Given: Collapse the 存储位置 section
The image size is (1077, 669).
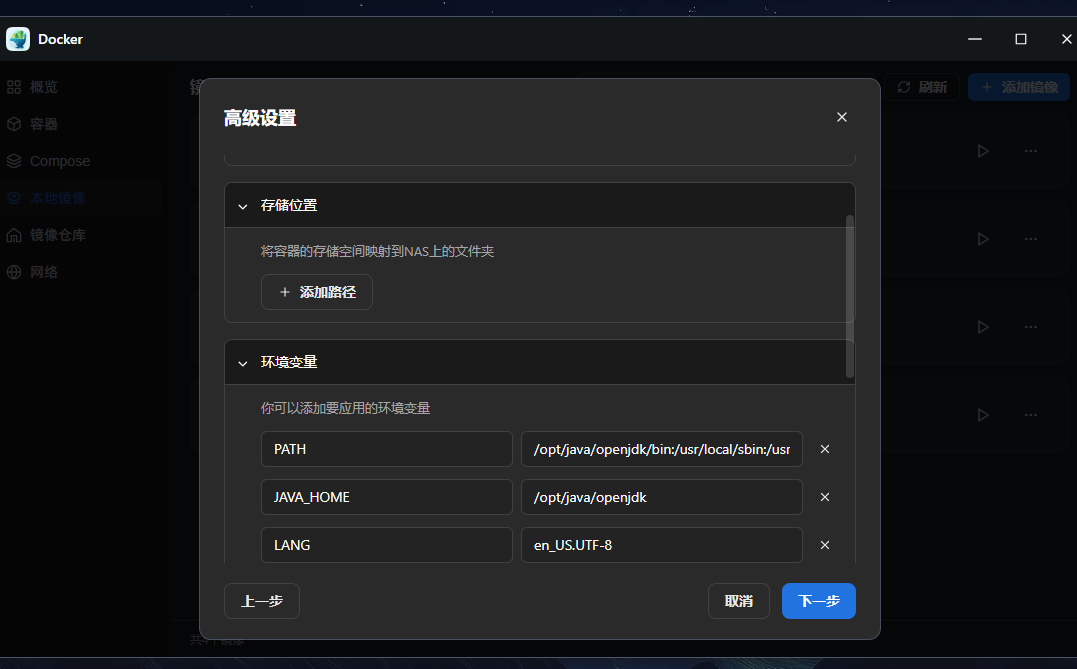Looking at the screenshot, I should click(x=242, y=206).
